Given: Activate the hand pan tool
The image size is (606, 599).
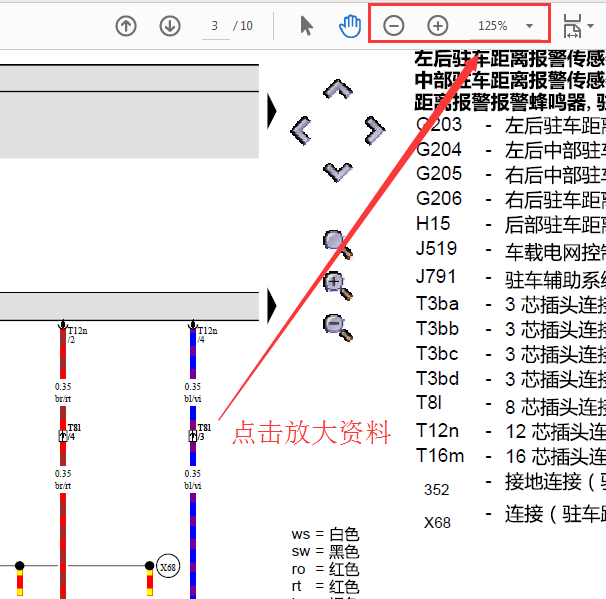Looking at the screenshot, I should click(x=350, y=26).
